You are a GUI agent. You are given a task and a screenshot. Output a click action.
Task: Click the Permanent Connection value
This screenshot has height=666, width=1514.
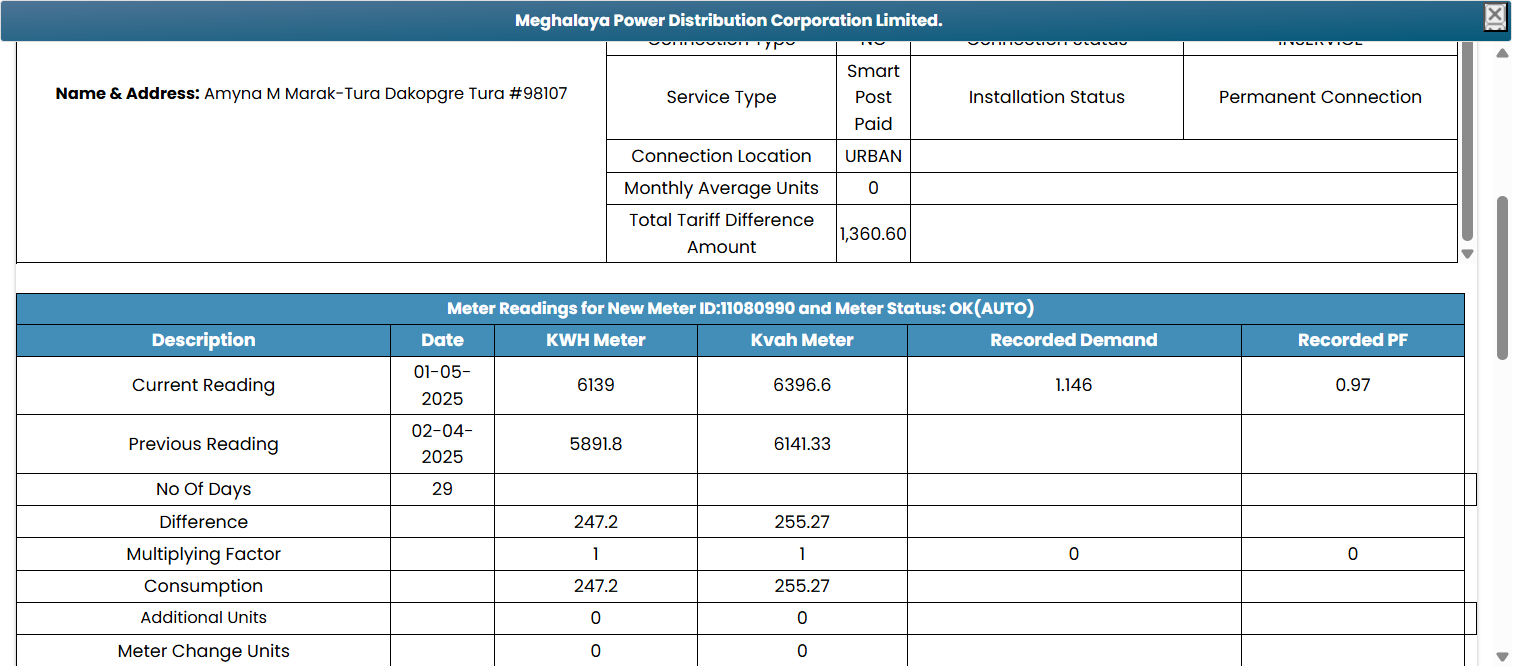1320,97
